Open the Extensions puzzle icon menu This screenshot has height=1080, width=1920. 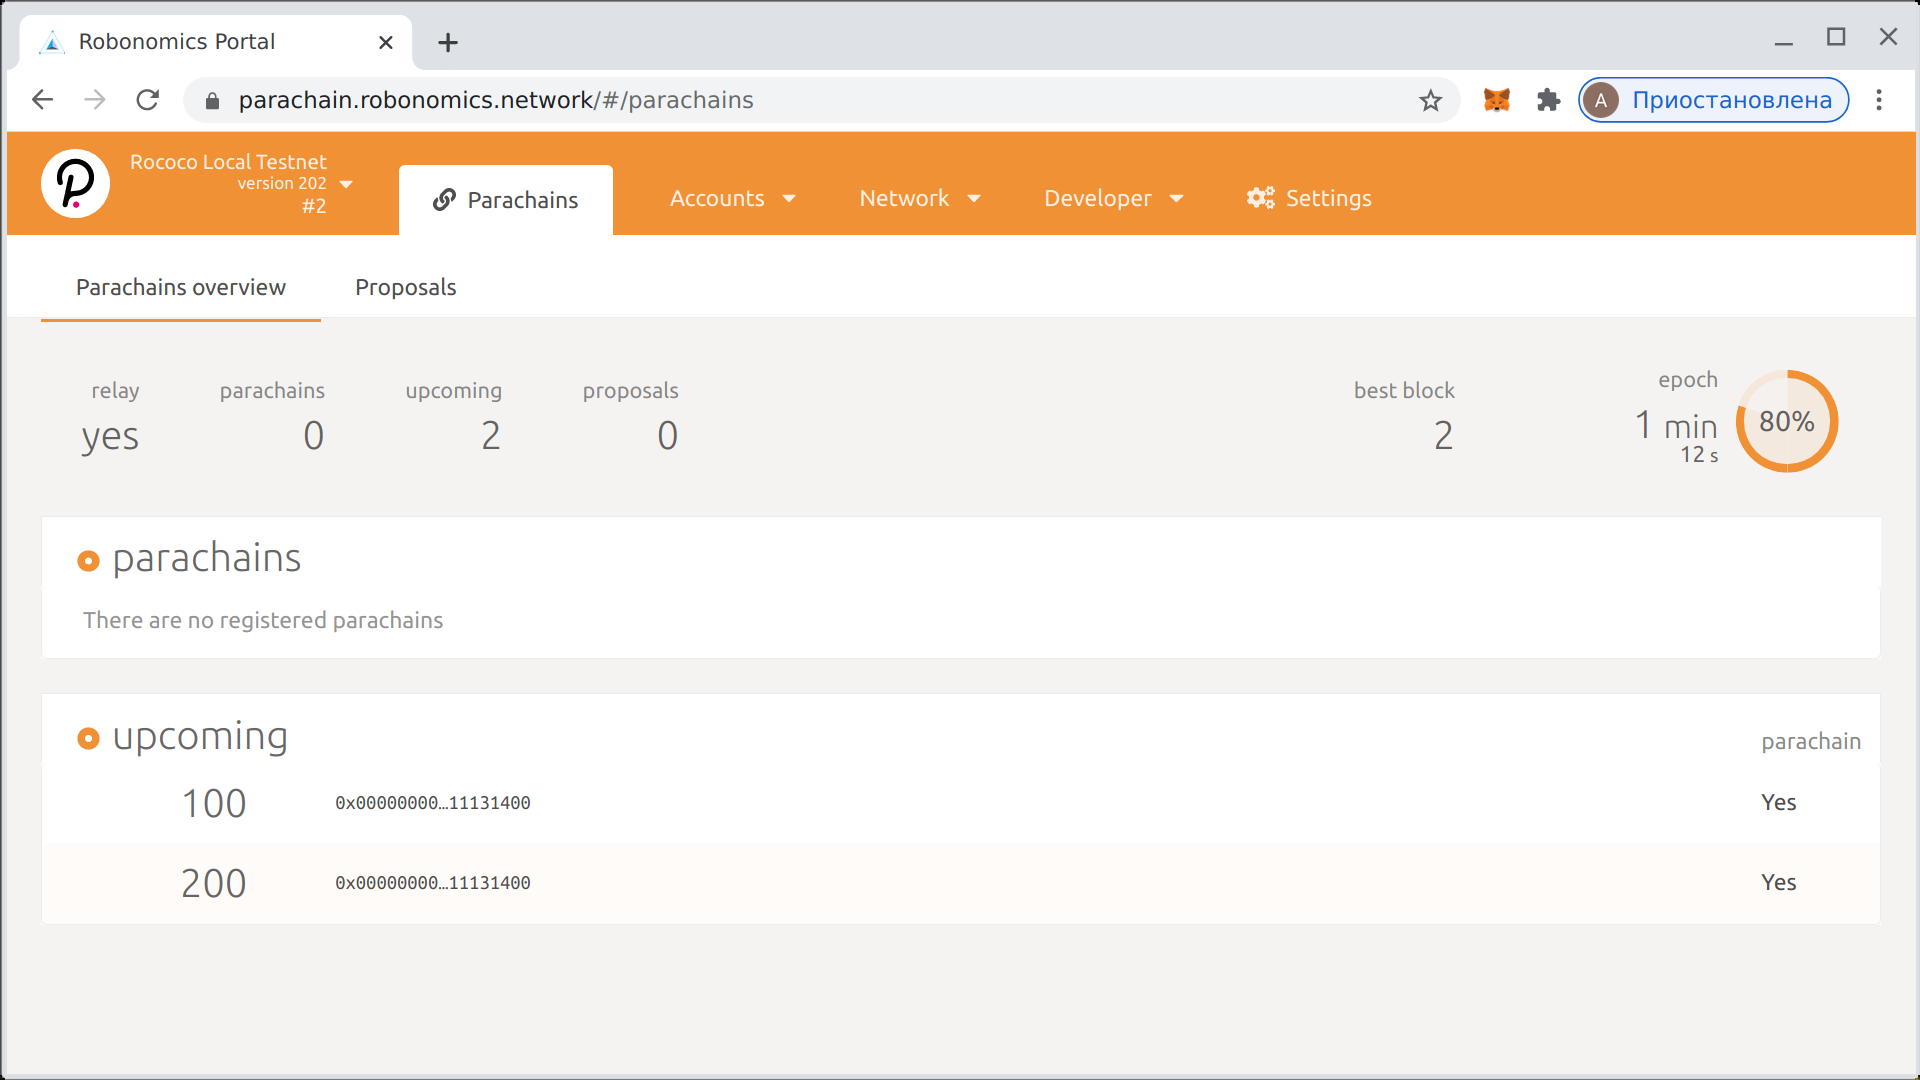1549,100
